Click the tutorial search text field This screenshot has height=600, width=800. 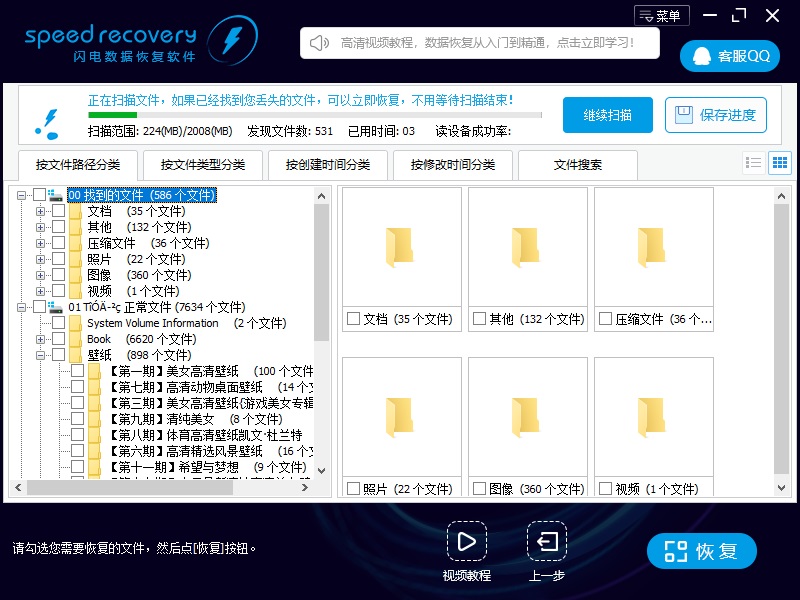(x=480, y=43)
